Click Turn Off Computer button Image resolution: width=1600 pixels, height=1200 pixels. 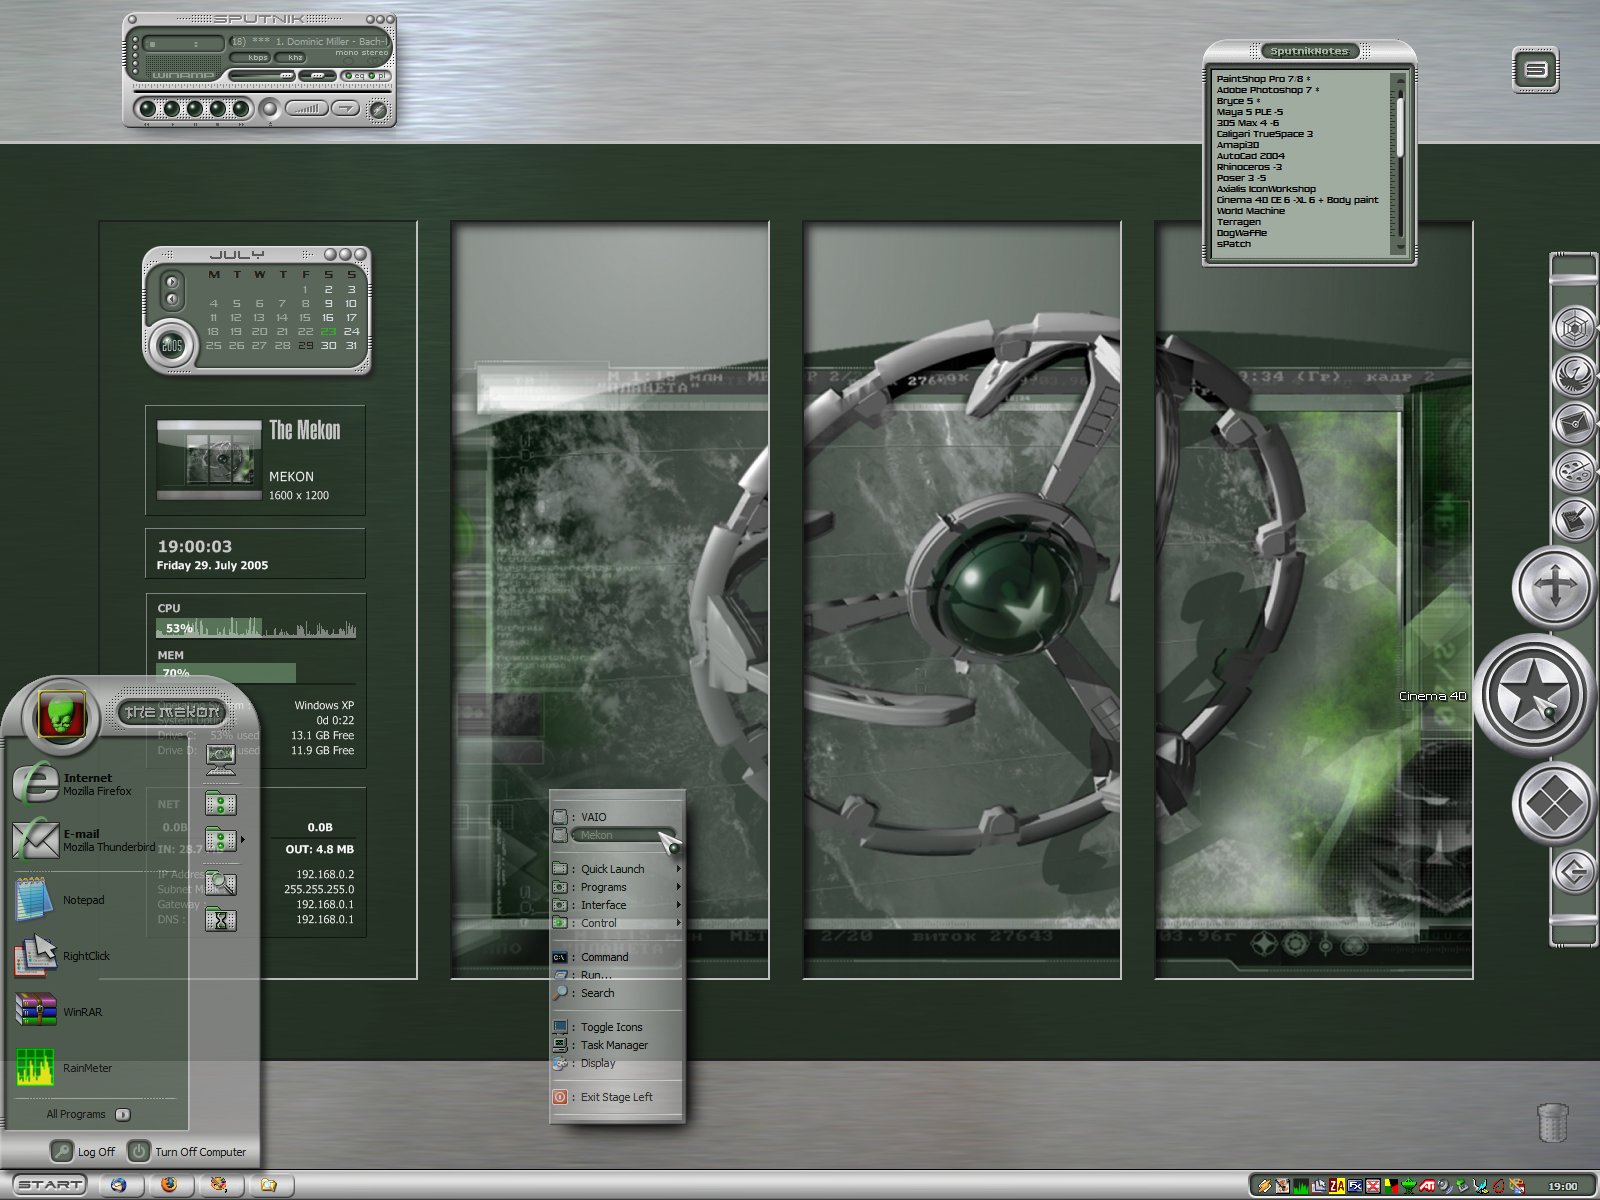(187, 1152)
